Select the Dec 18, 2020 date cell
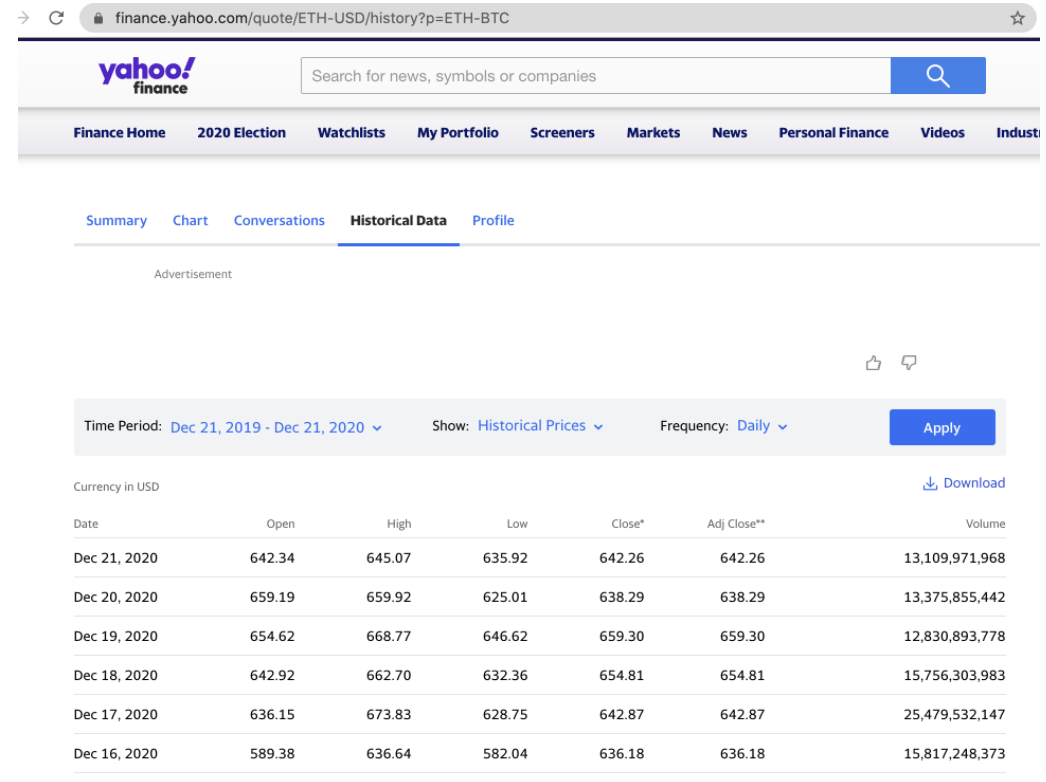This screenshot has height=782, width=1046. [x=115, y=676]
